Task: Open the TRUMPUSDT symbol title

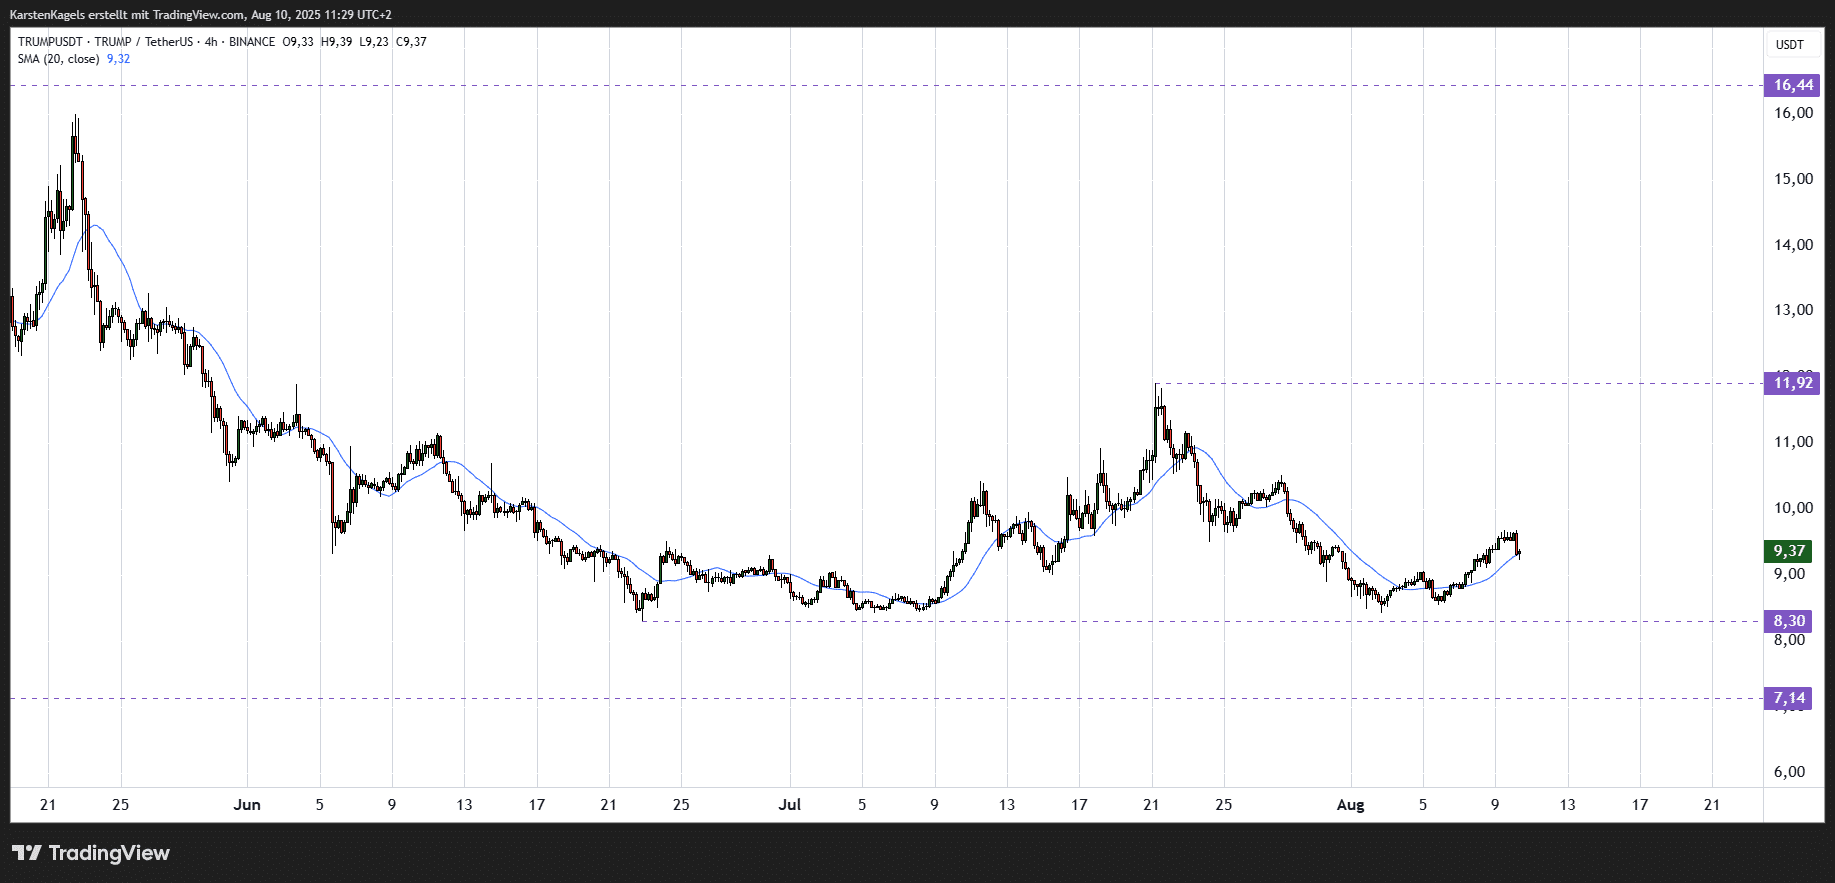Action: coord(50,42)
